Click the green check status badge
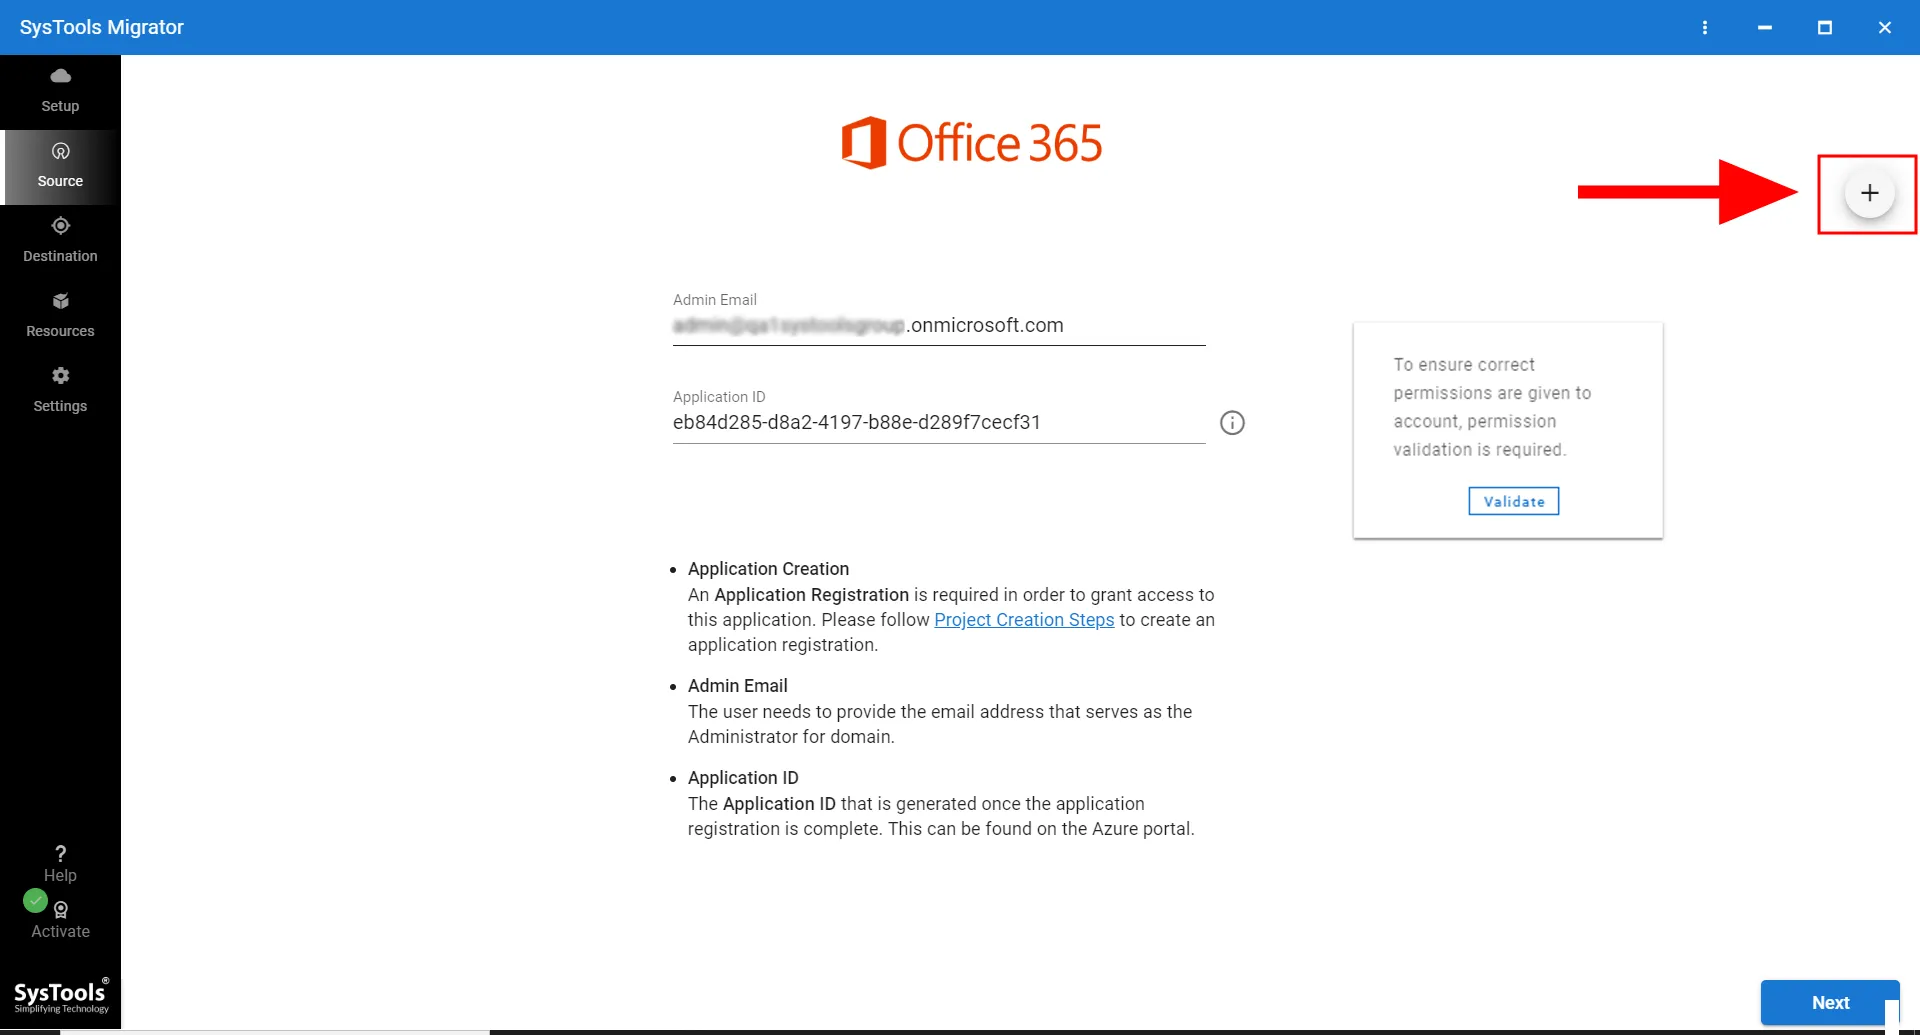 tap(35, 901)
